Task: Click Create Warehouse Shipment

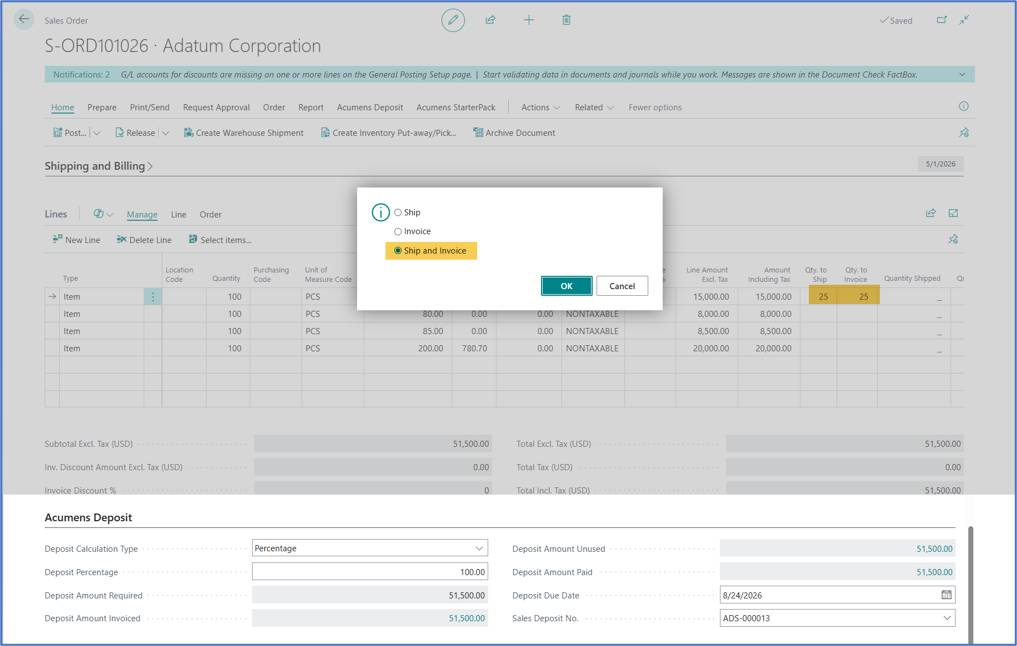Action: click(x=243, y=132)
